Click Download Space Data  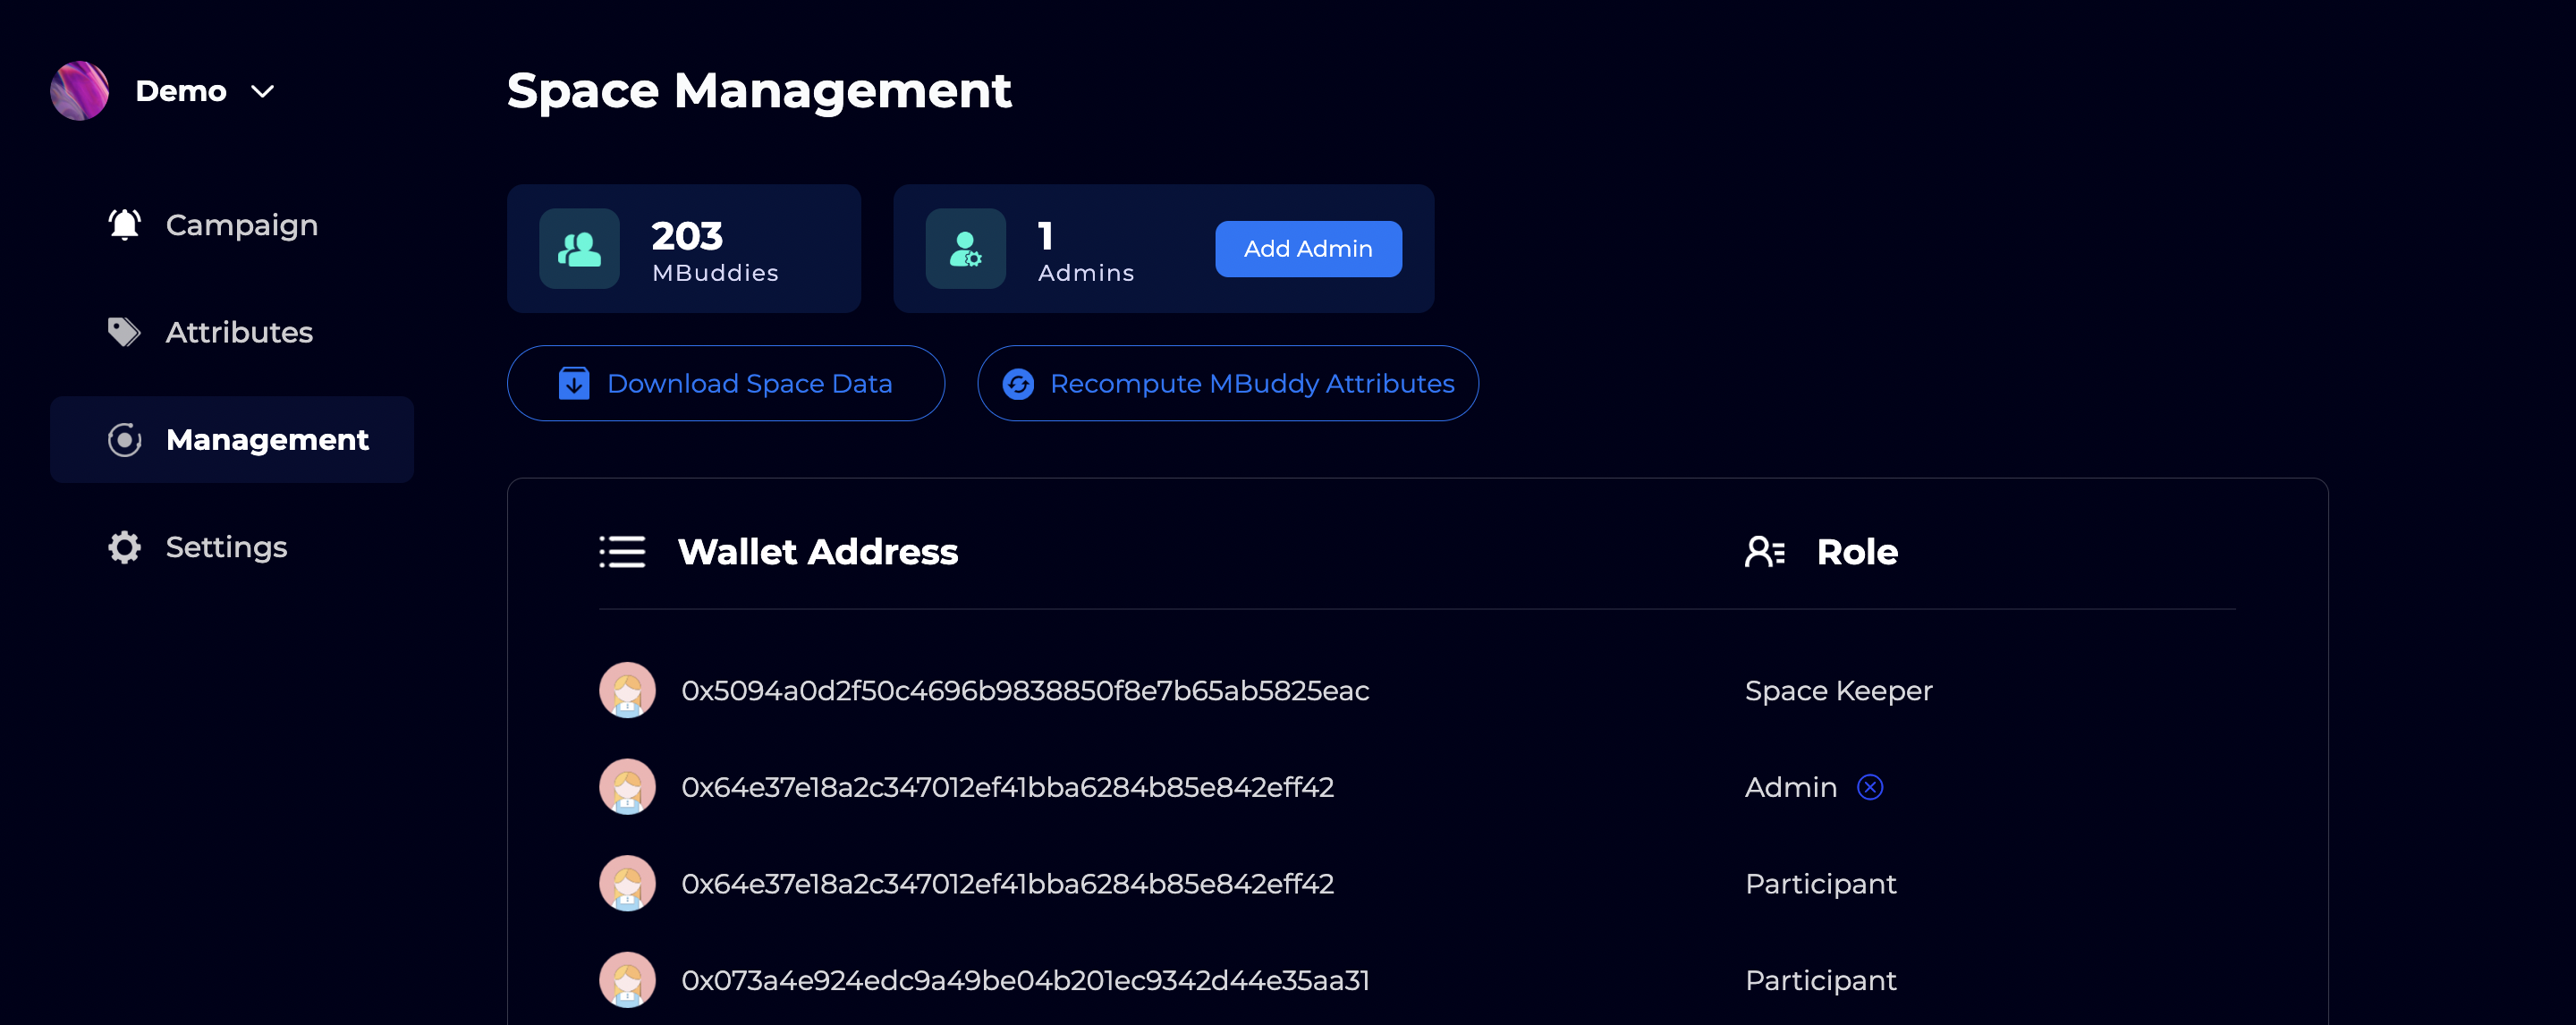pos(725,383)
